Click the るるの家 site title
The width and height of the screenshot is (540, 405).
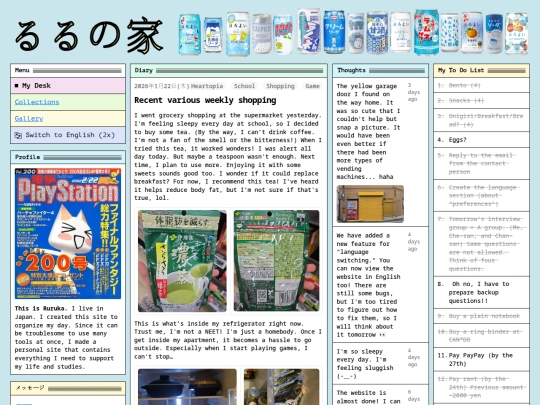coord(89,35)
